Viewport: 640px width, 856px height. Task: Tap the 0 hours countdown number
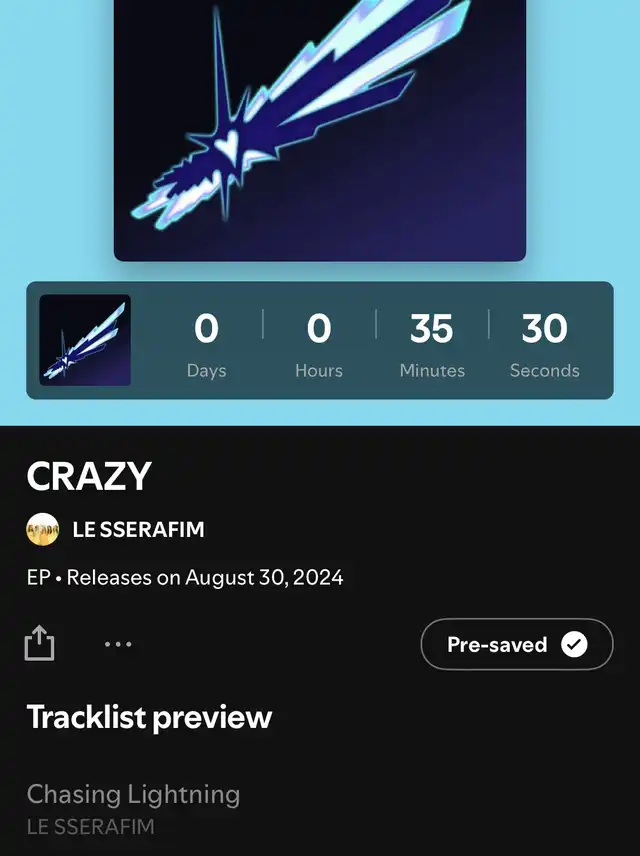pyautogui.click(x=319, y=329)
